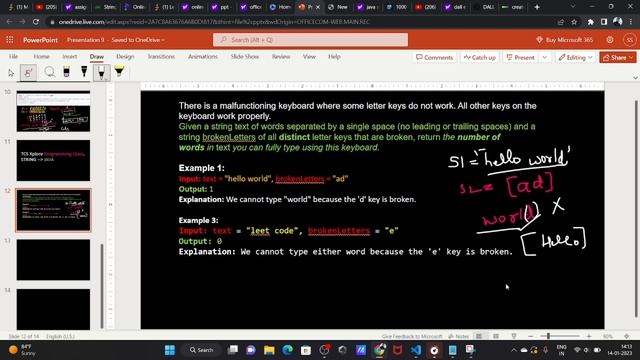Open the settings gear in the header

click(x=610, y=40)
